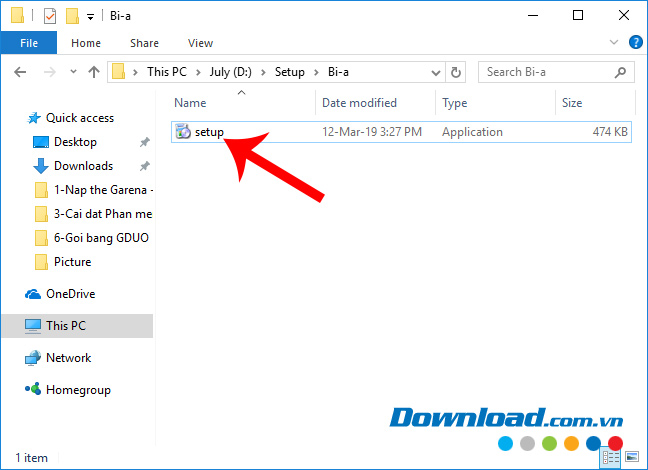Open Downloads in the navigation pane
Screen dimensions: 648x470
[x=83, y=166]
